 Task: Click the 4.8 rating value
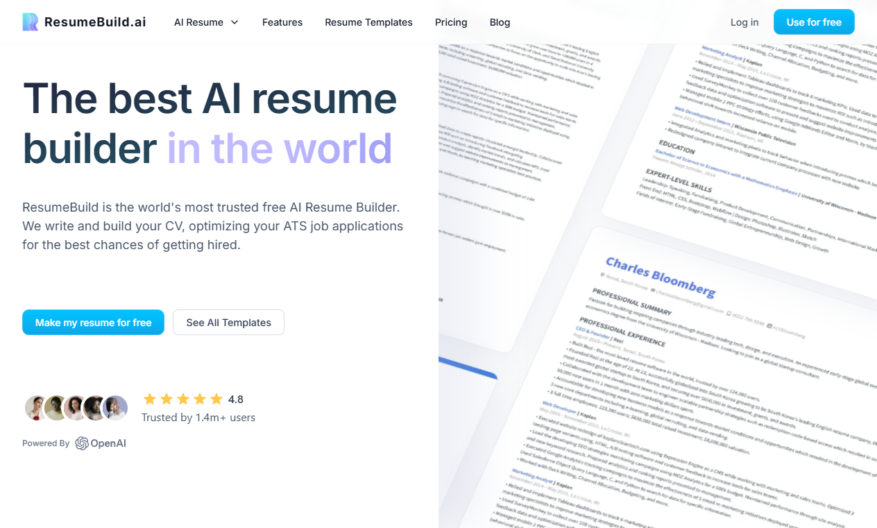pos(235,399)
